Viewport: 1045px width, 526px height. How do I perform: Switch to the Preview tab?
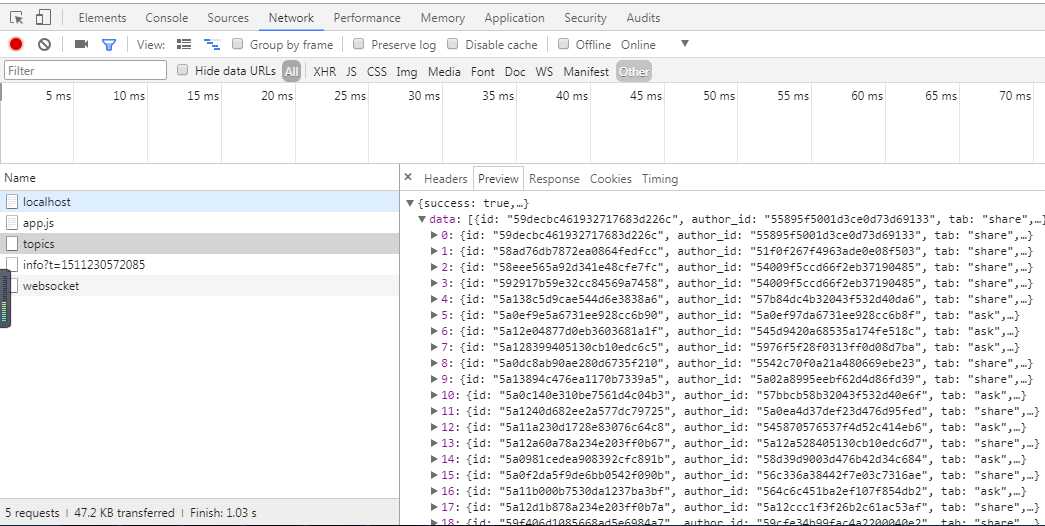[x=499, y=179]
